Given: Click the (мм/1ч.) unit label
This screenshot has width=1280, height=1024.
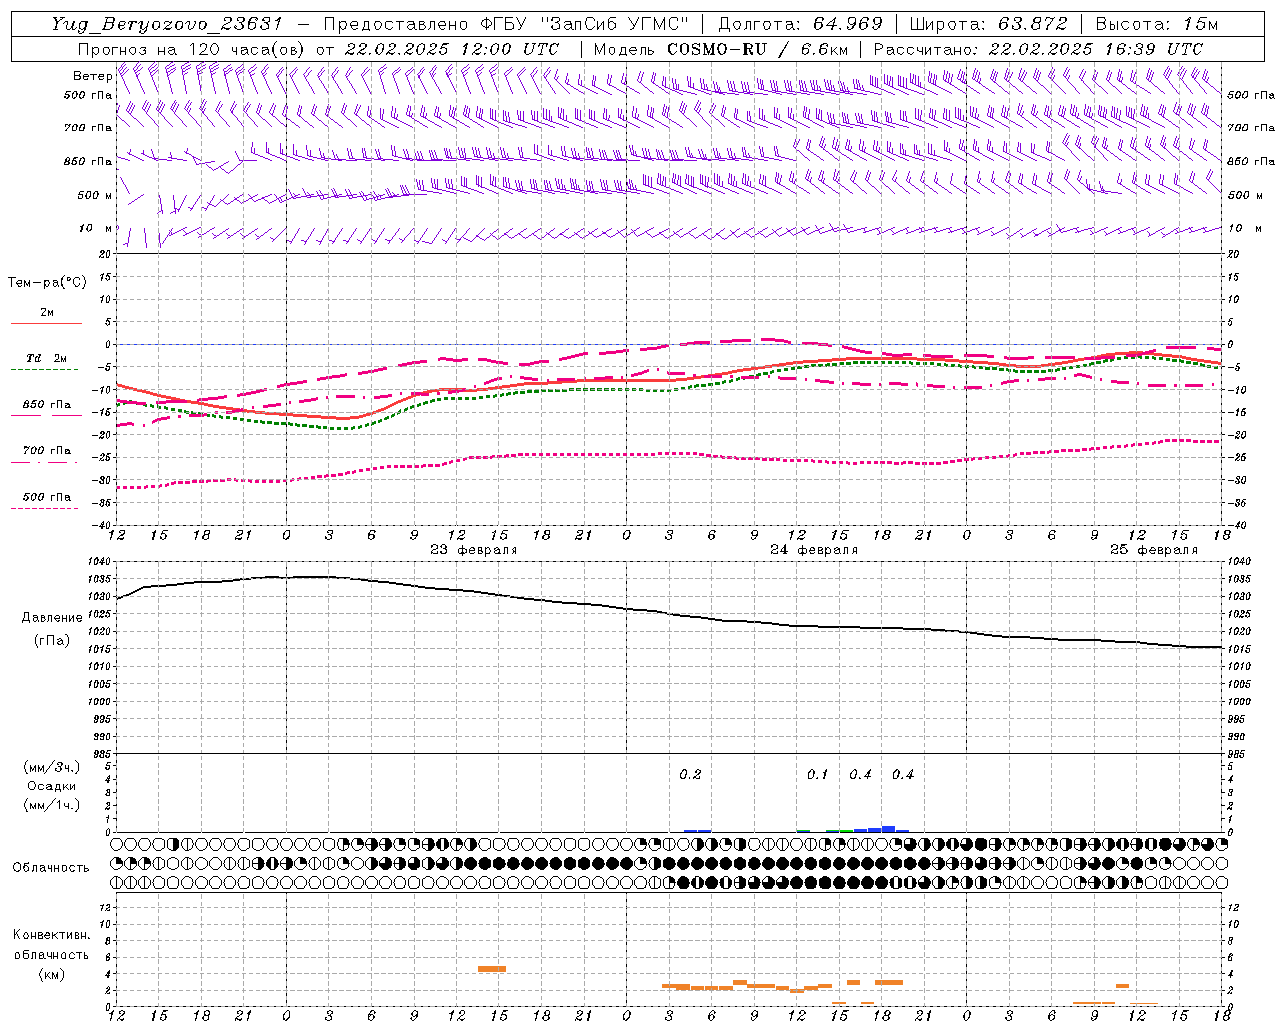Looking at the screenshot, I should (52, 805).
